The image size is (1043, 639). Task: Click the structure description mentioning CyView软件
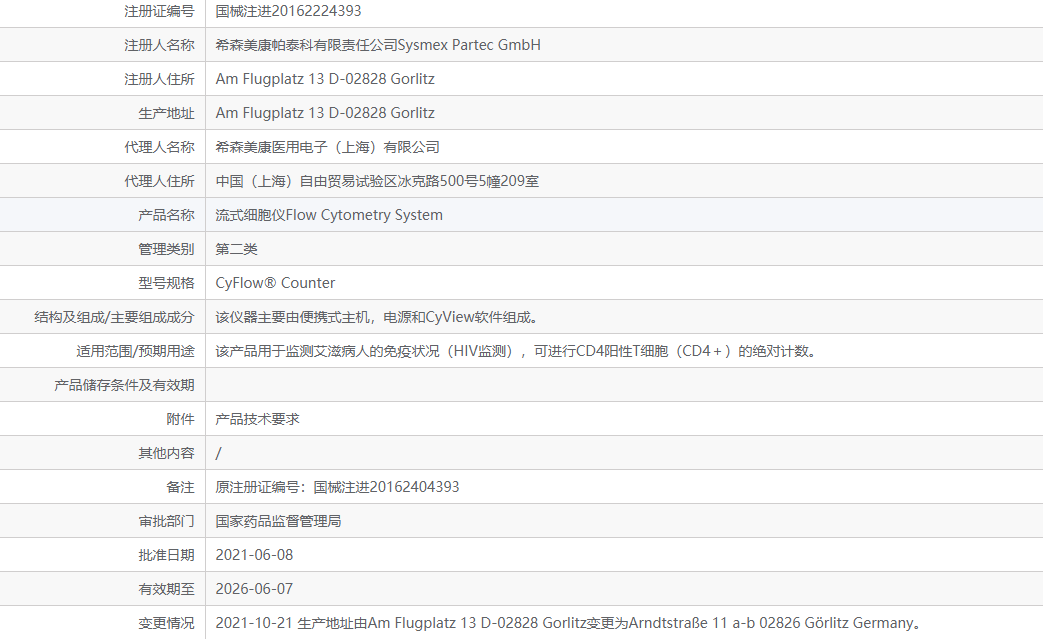coord(376,317)
